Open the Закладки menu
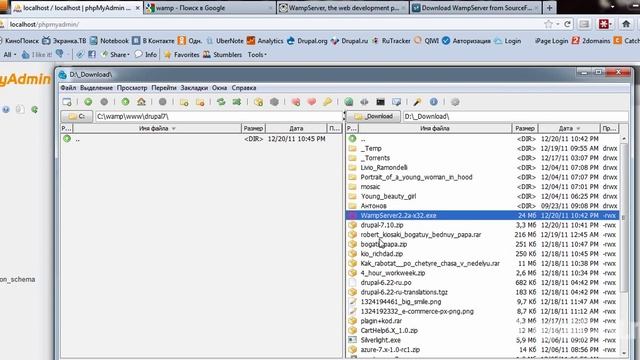 pos(194,88)
